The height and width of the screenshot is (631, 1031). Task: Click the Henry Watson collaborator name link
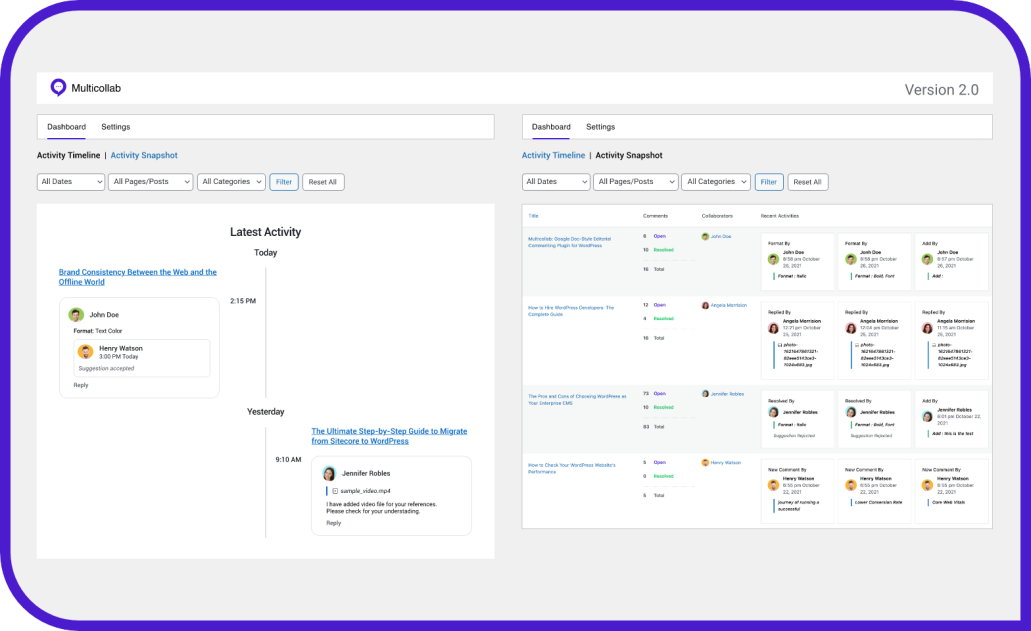(x=726, y=463)
